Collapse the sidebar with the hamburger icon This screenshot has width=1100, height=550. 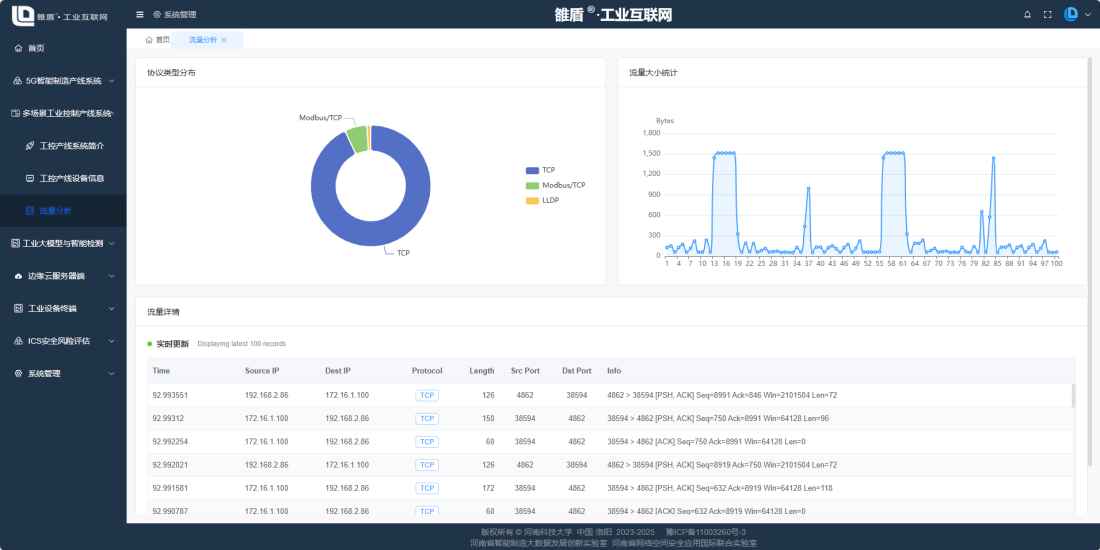click(139, 14)
